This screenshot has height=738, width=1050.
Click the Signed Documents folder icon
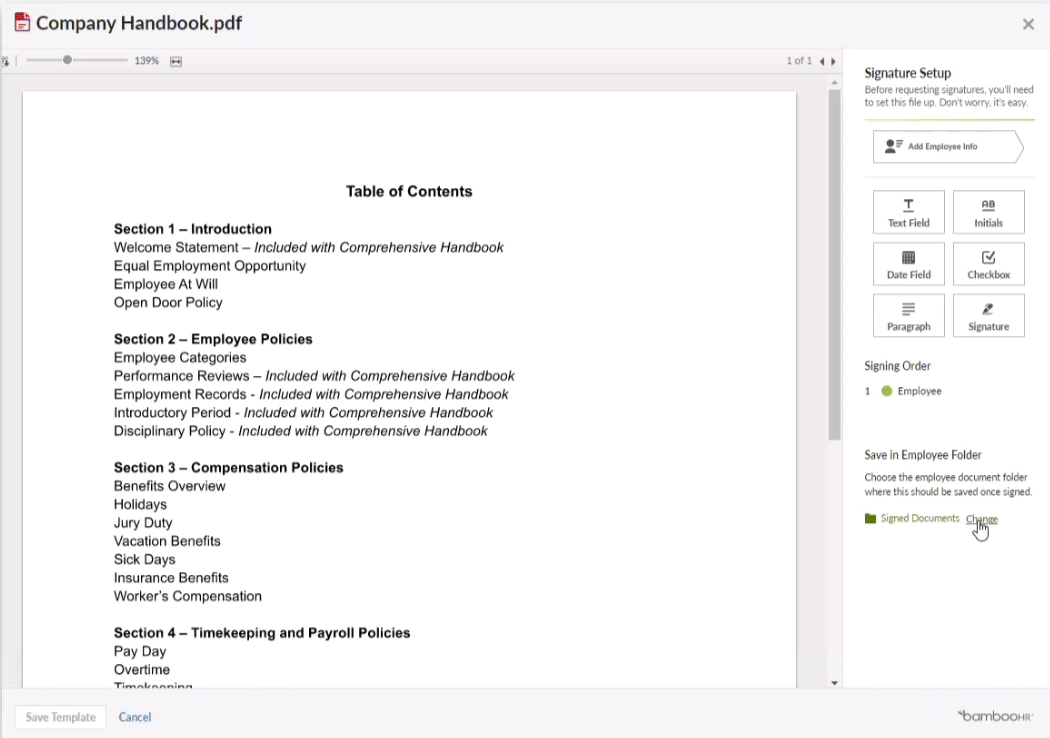coord(870,518)
